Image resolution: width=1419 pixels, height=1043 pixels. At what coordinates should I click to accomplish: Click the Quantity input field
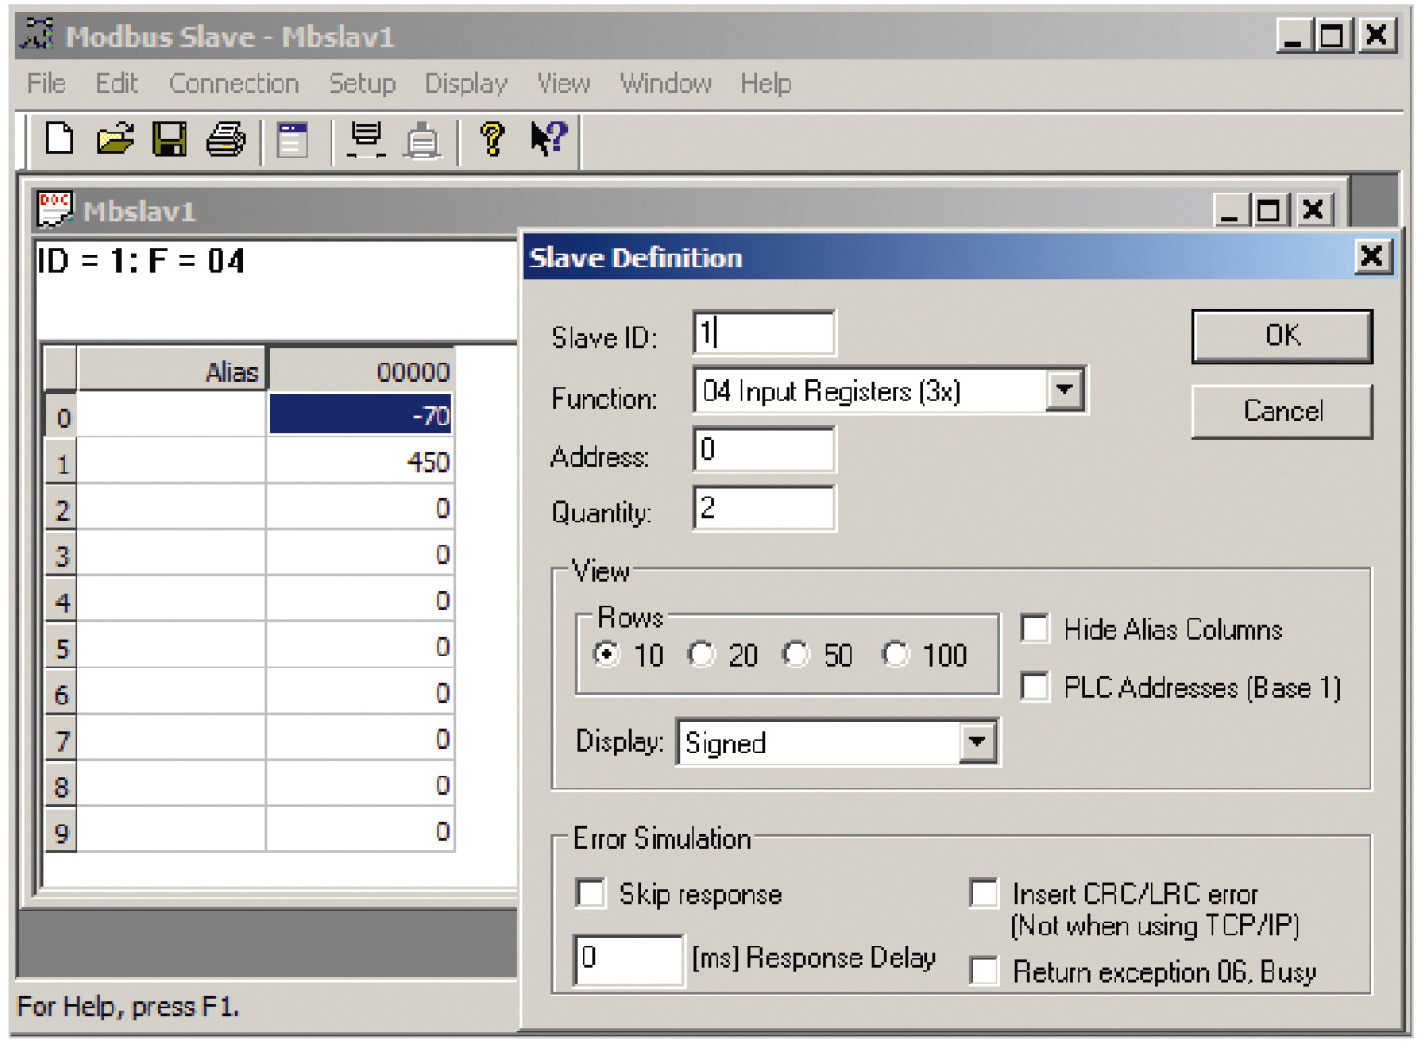(764, 508)
